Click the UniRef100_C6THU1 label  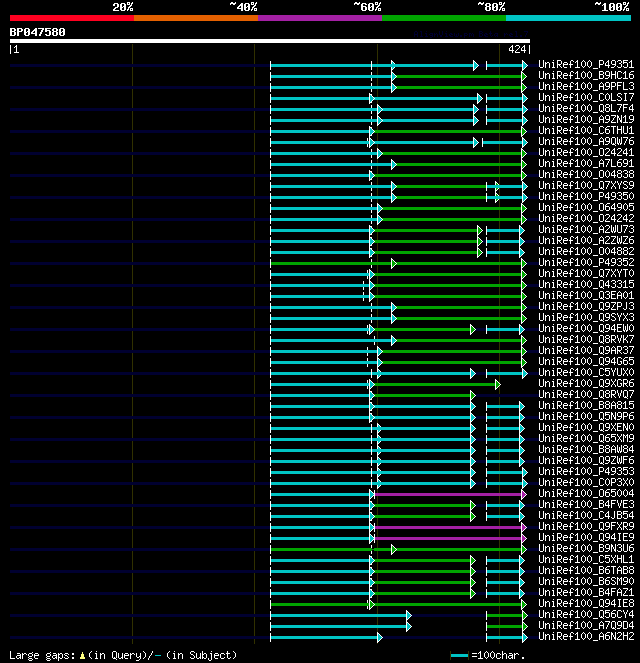coord(586,130)
